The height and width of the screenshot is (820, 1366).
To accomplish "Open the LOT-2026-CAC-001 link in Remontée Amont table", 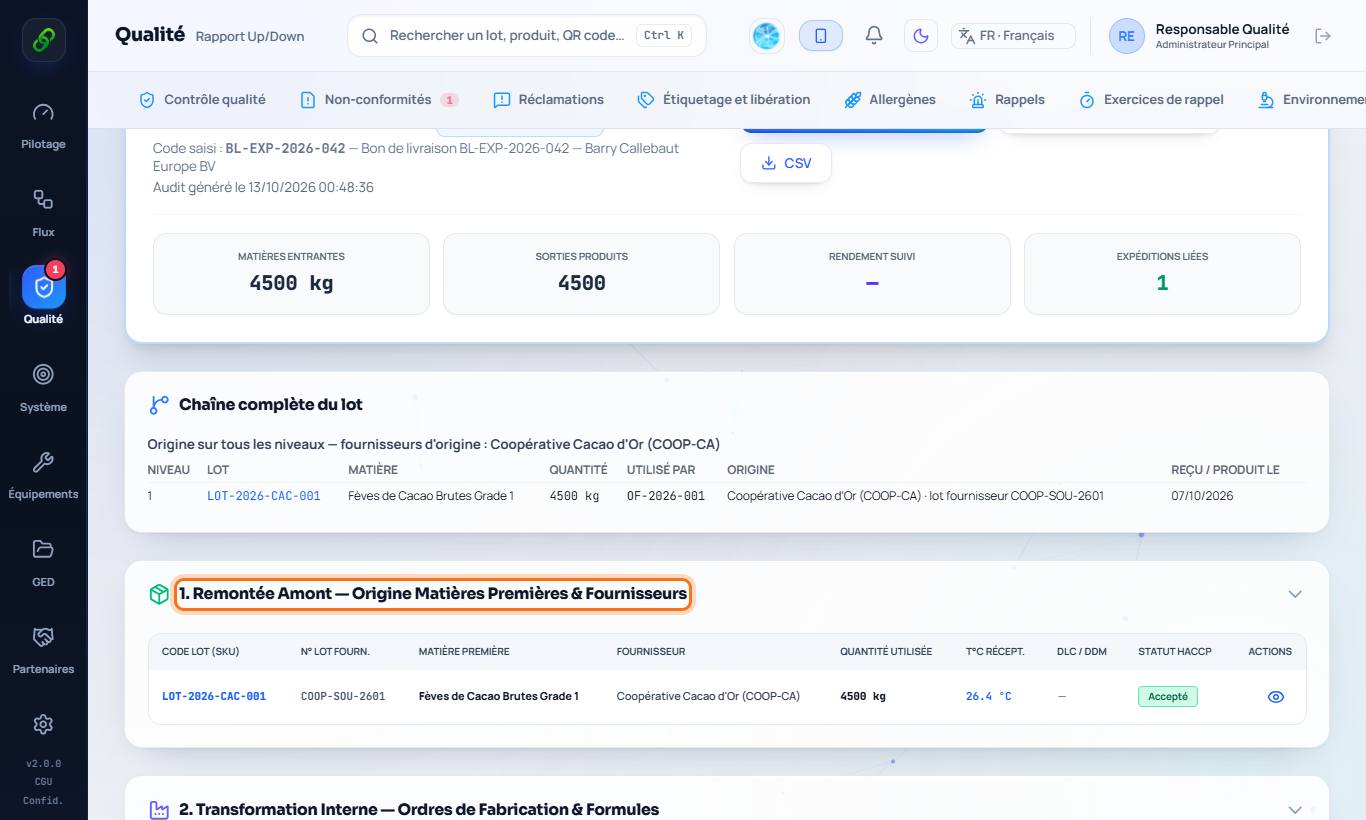I will (x=214, y=696).
